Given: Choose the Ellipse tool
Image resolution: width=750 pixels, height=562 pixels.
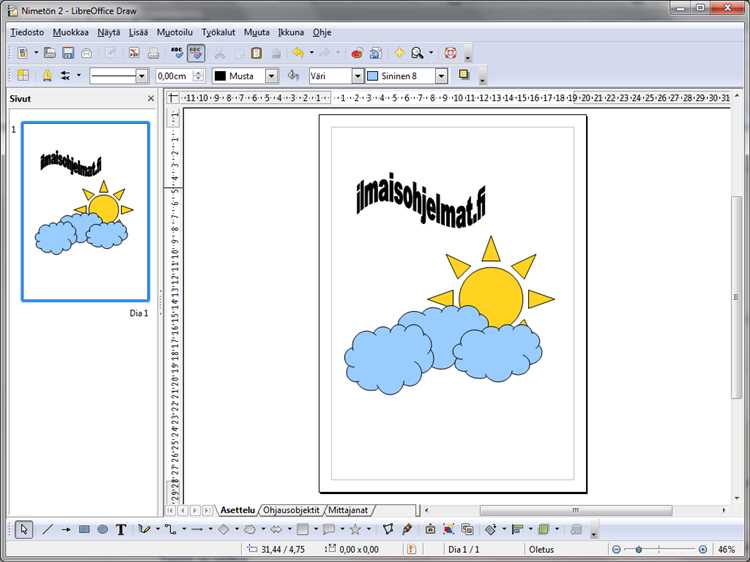Looking at the screenshot, I should coord(102,529).
